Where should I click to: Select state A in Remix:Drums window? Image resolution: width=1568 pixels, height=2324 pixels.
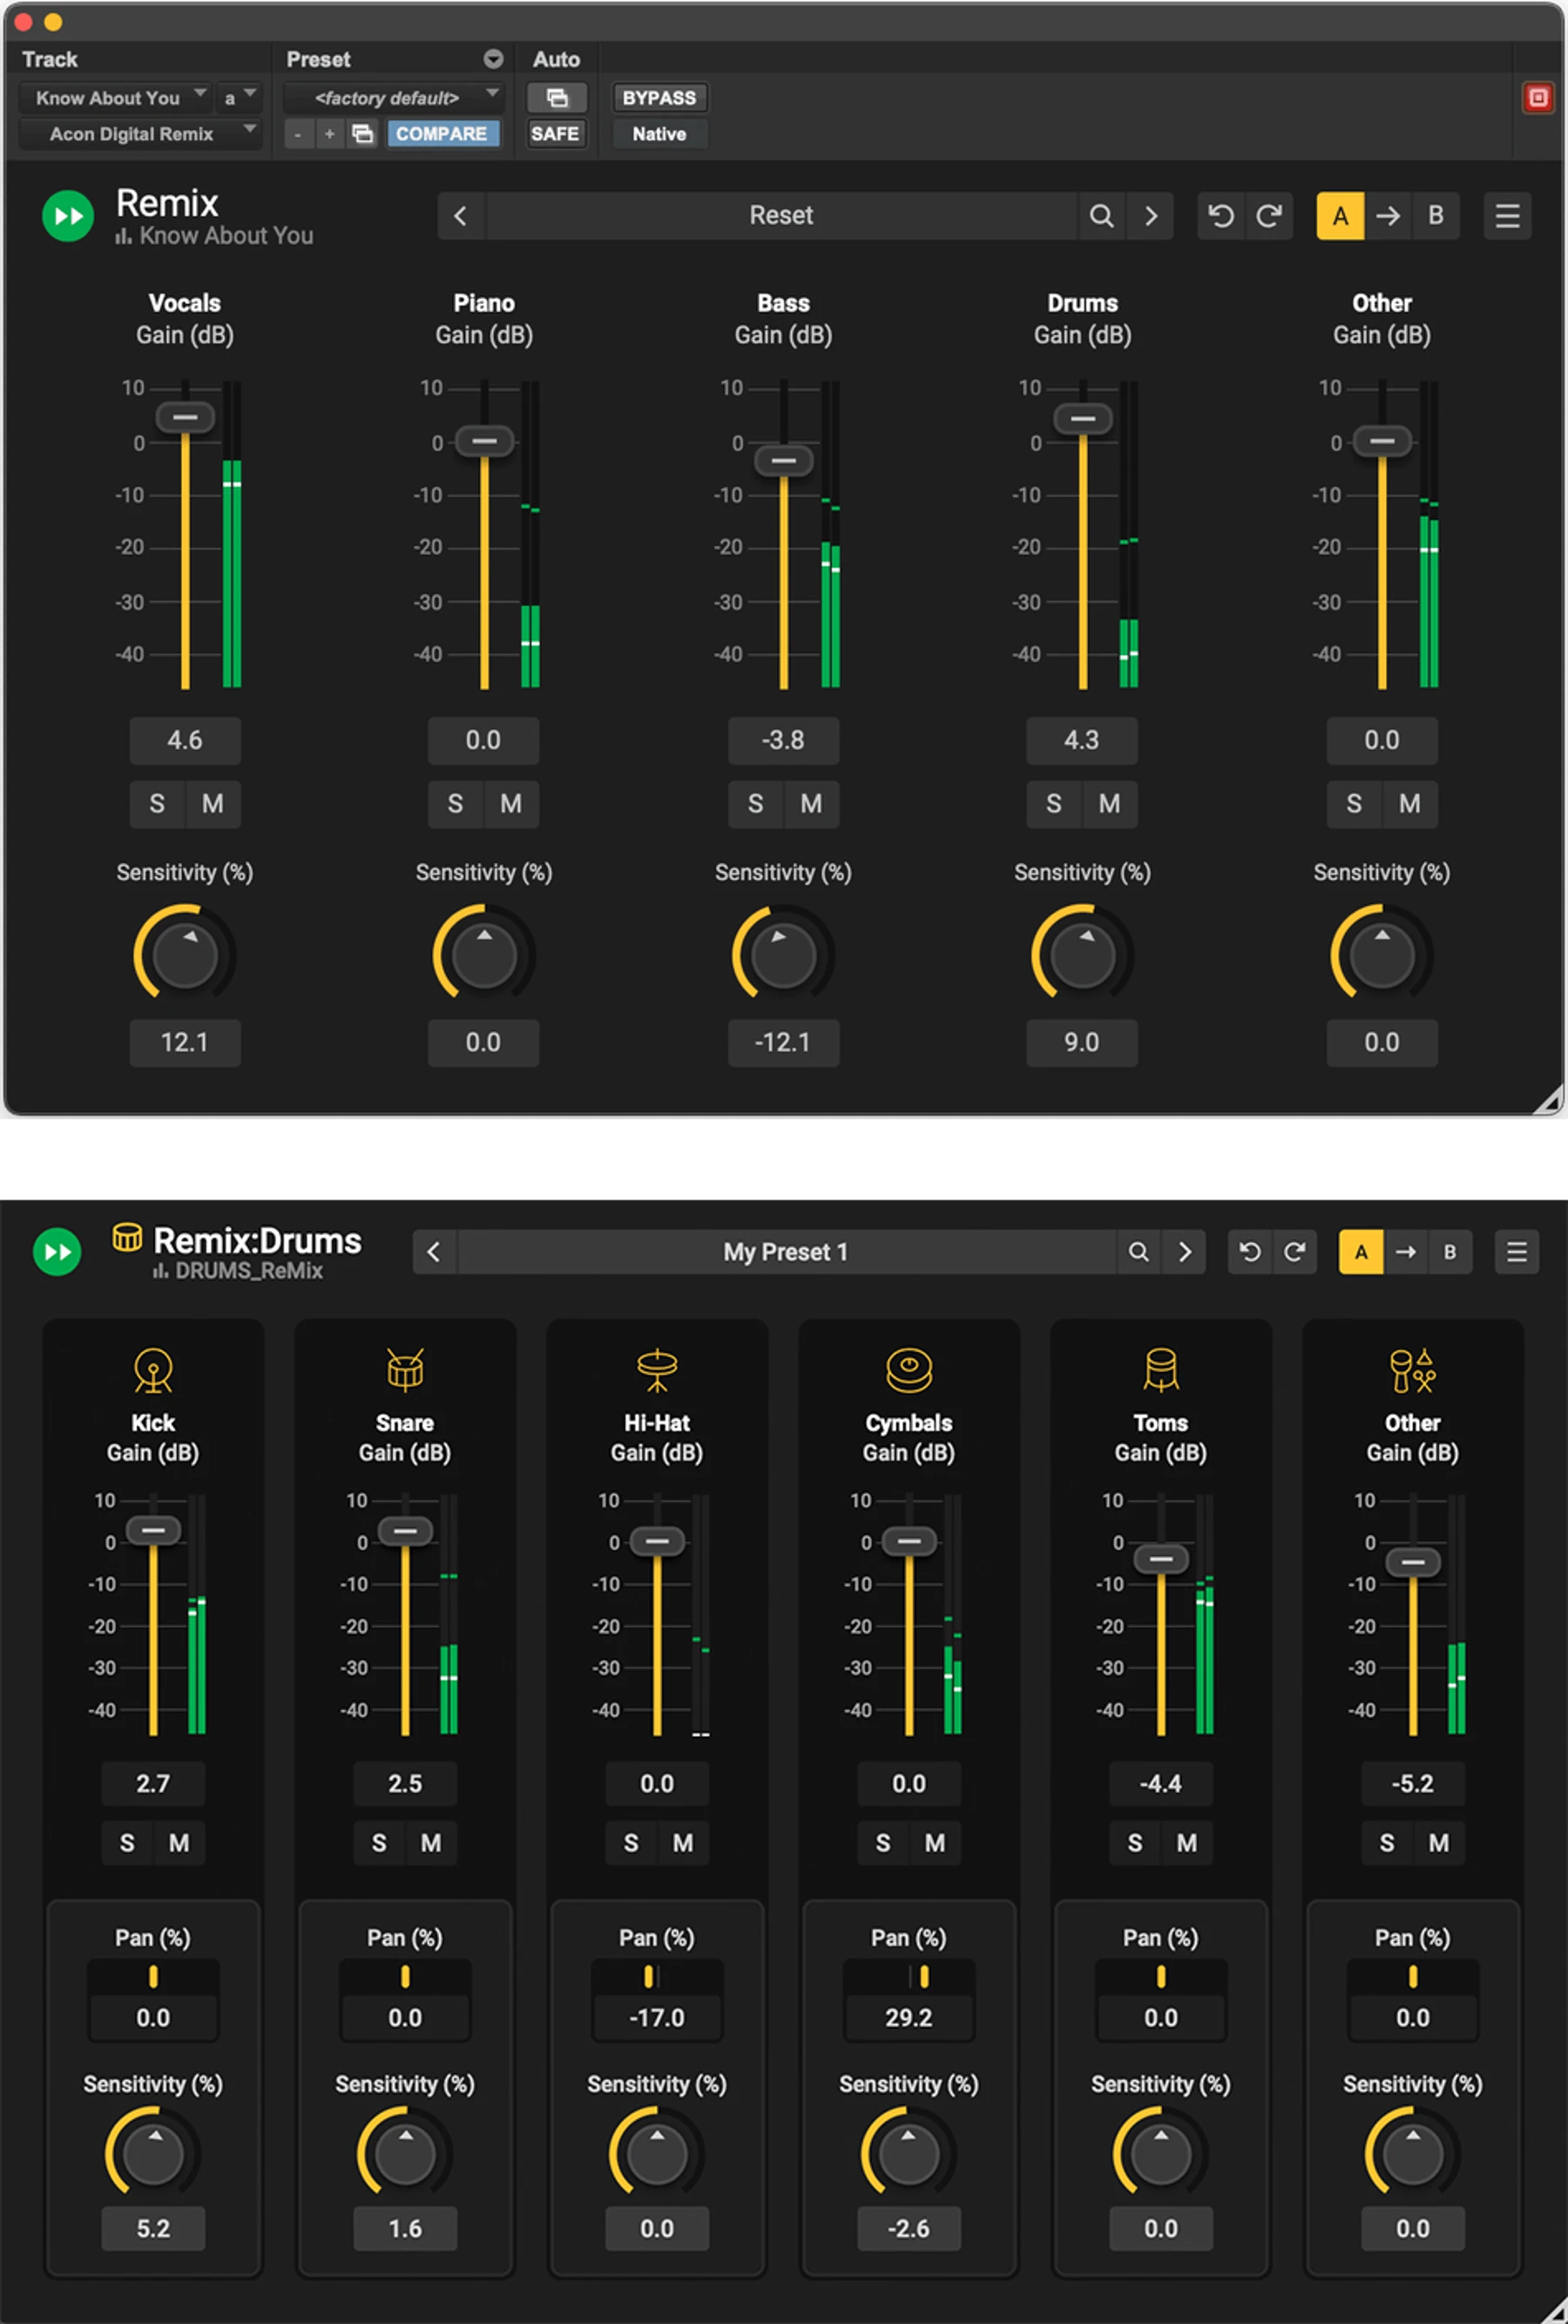(x=1361, y=1252)
